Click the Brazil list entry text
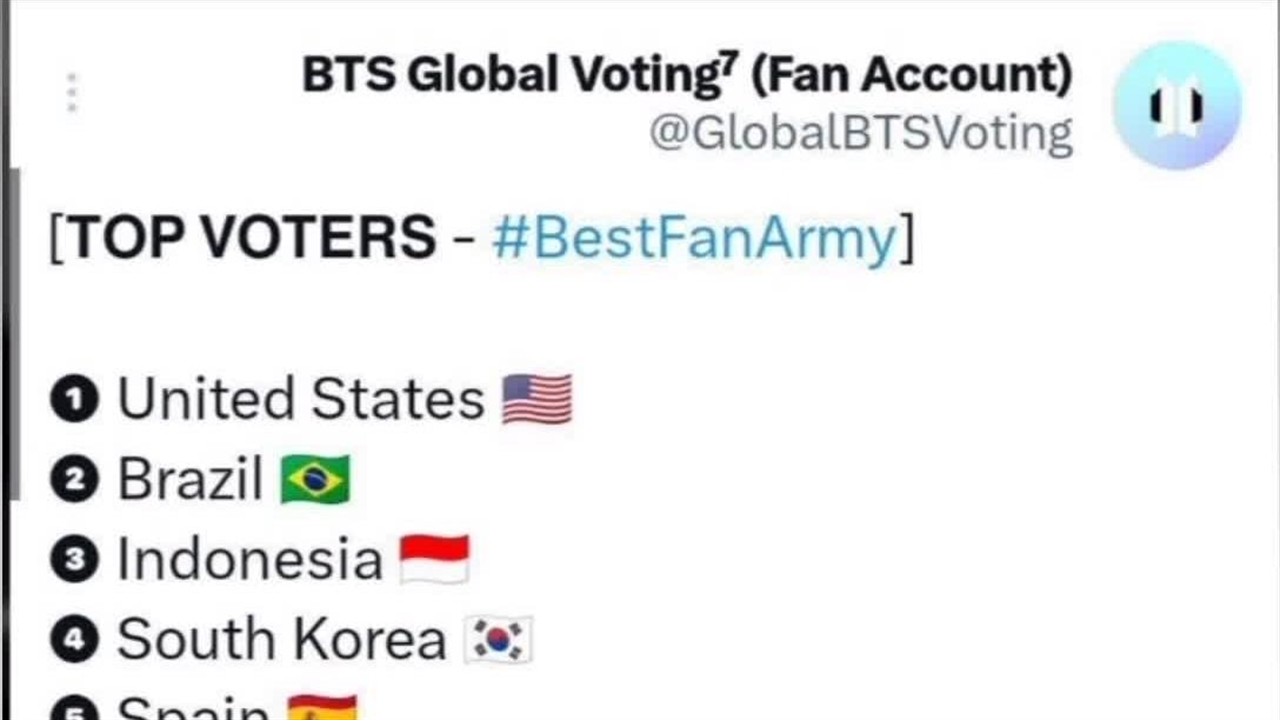1280x720 pixels. coord(190,479)
